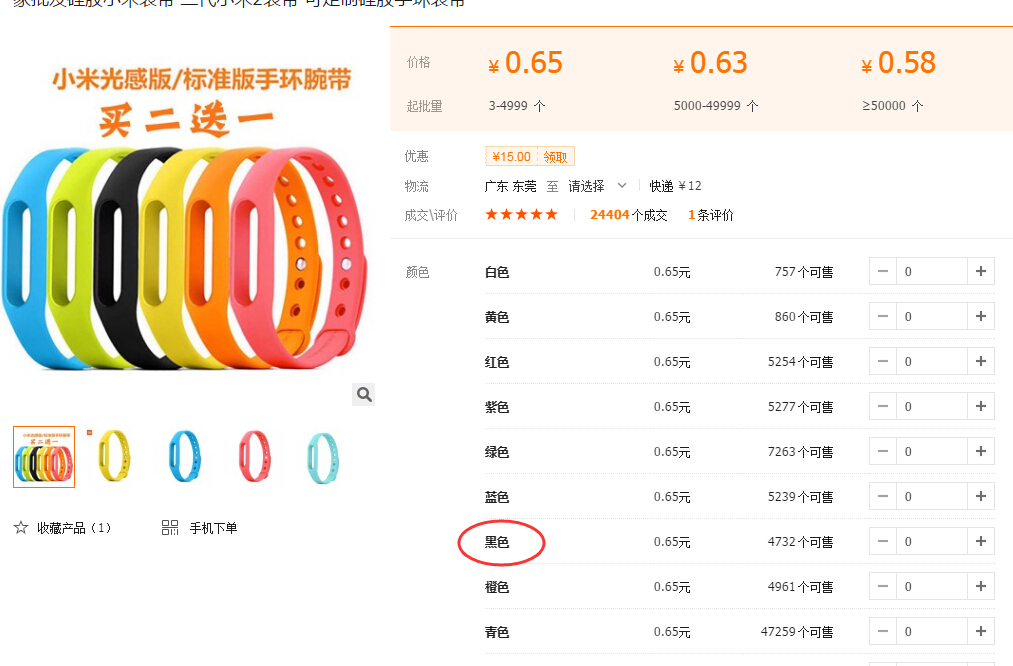Click the 广东 东莞 shipping origin text
1013x666 pixels.
(x=510, y=186)
